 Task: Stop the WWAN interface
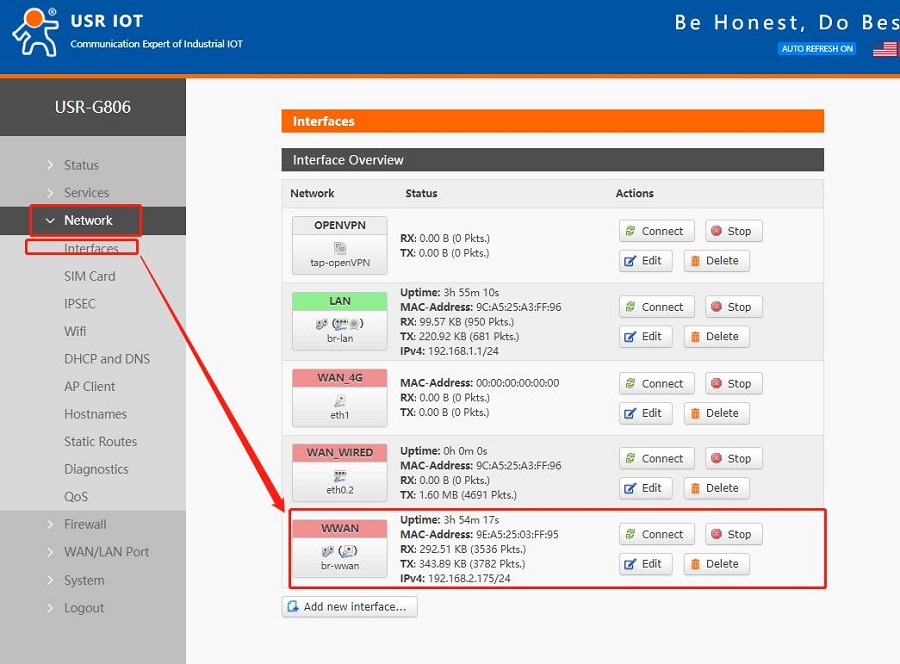pyautogui.click(x=734, y=534)
